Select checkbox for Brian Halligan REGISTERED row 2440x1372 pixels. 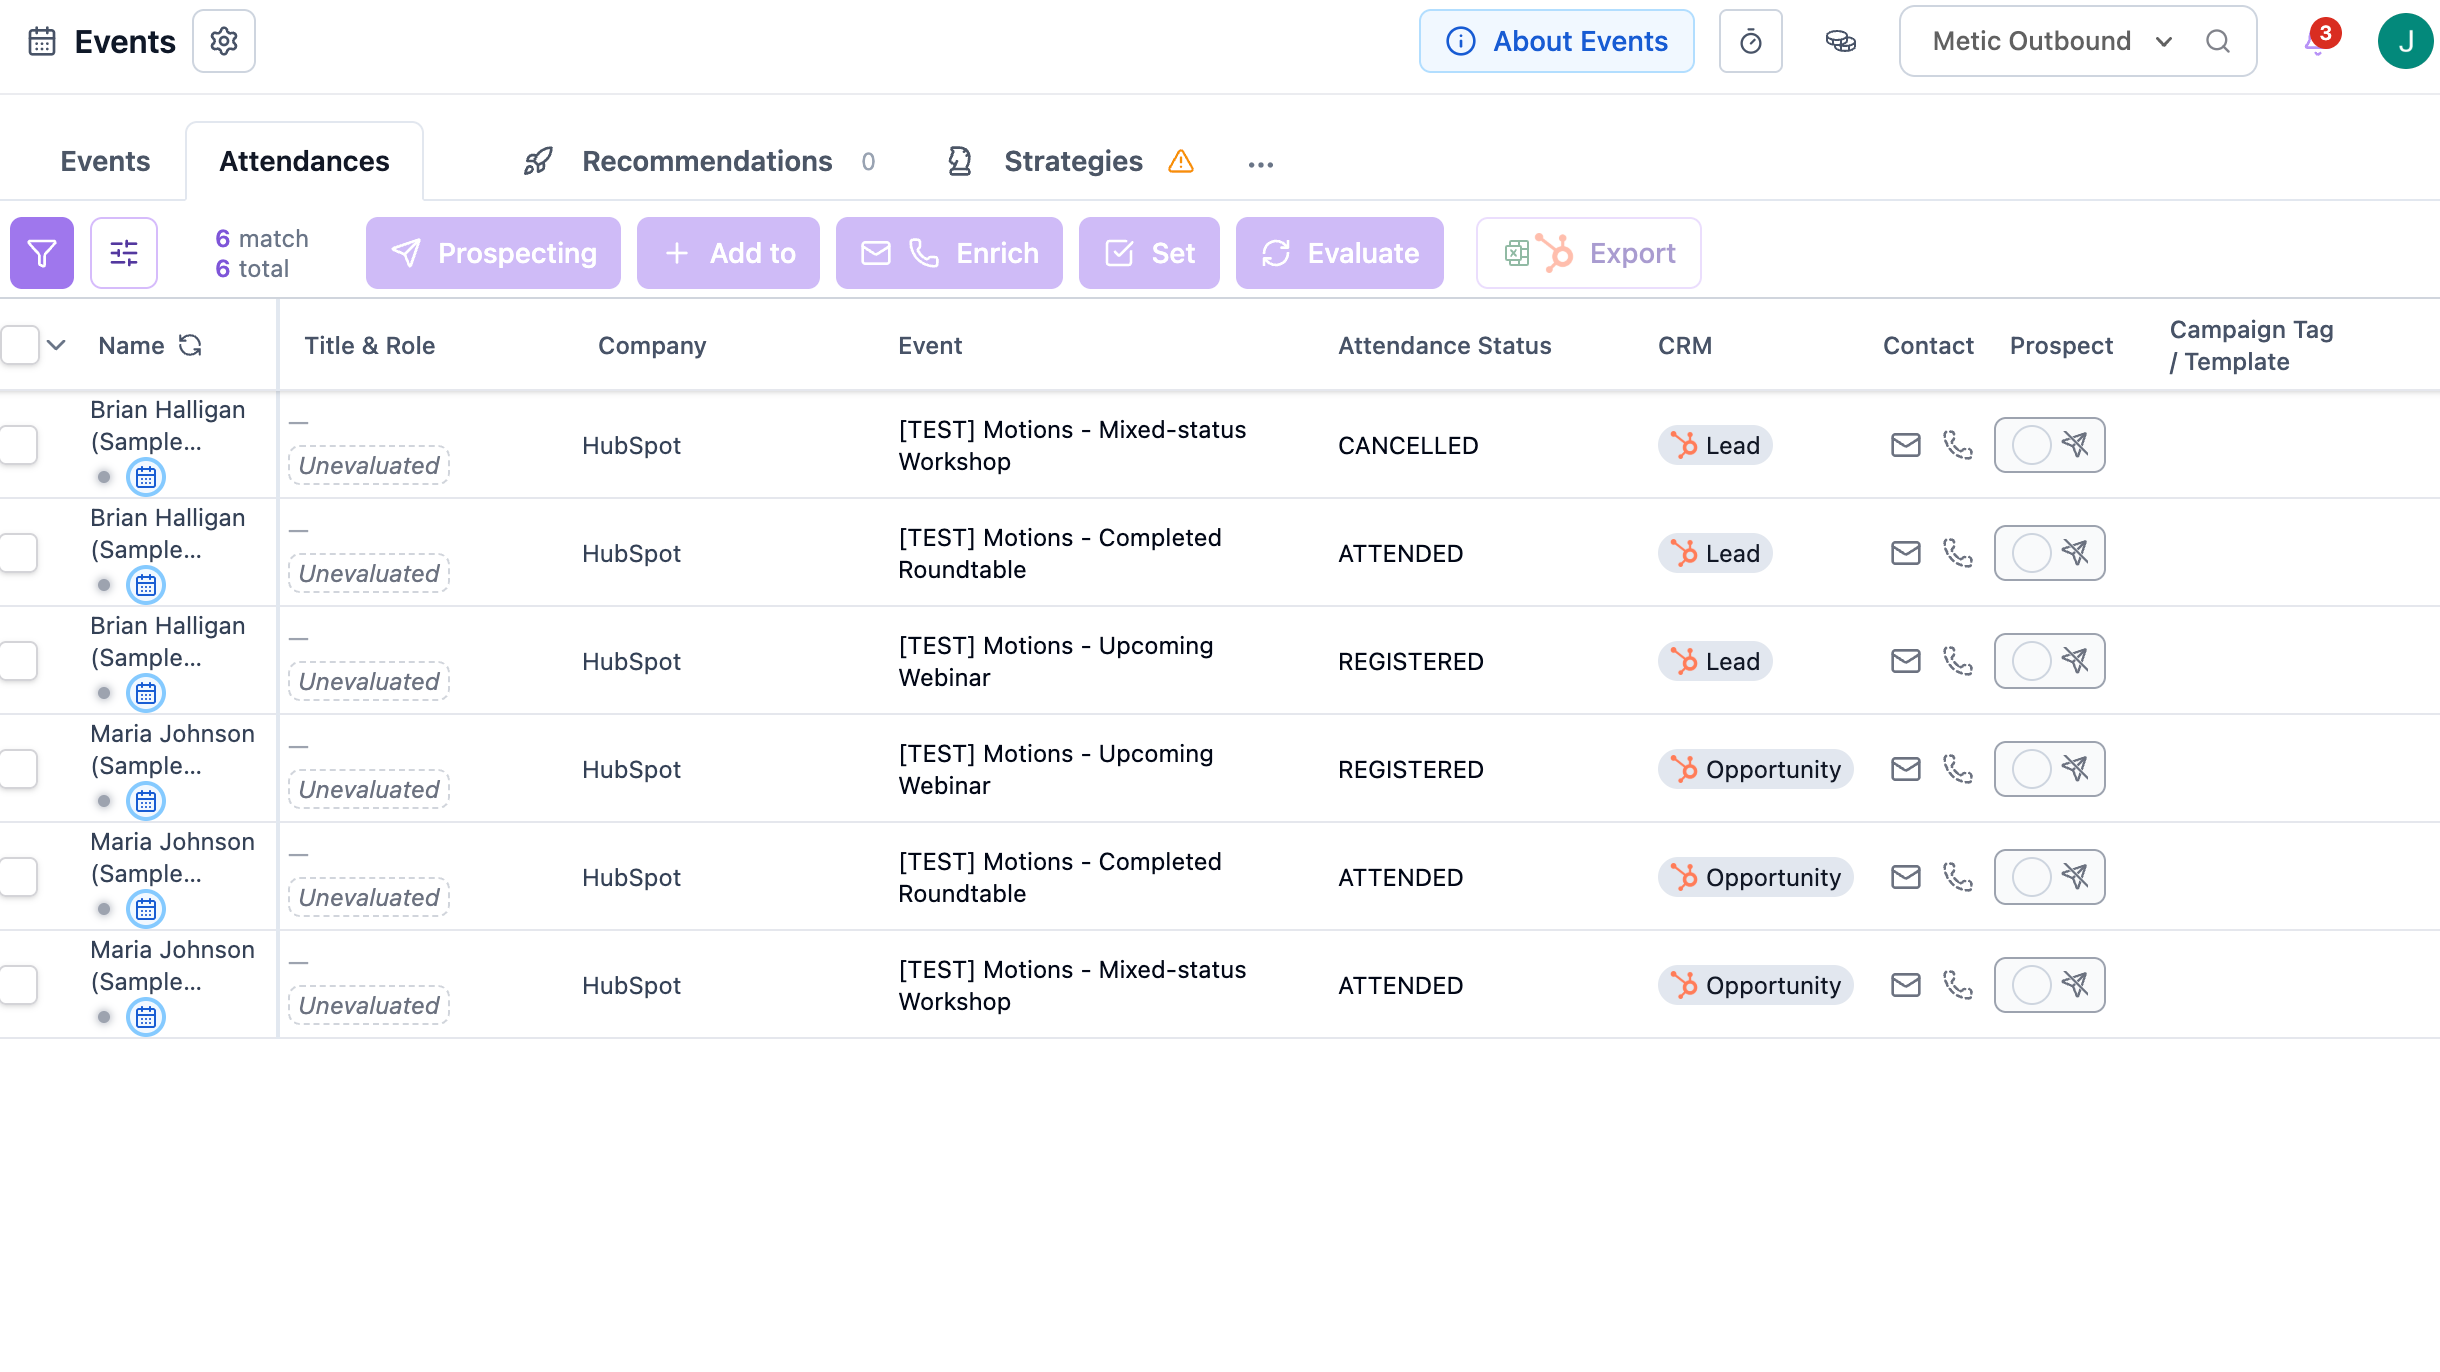[x=19, y=661]
